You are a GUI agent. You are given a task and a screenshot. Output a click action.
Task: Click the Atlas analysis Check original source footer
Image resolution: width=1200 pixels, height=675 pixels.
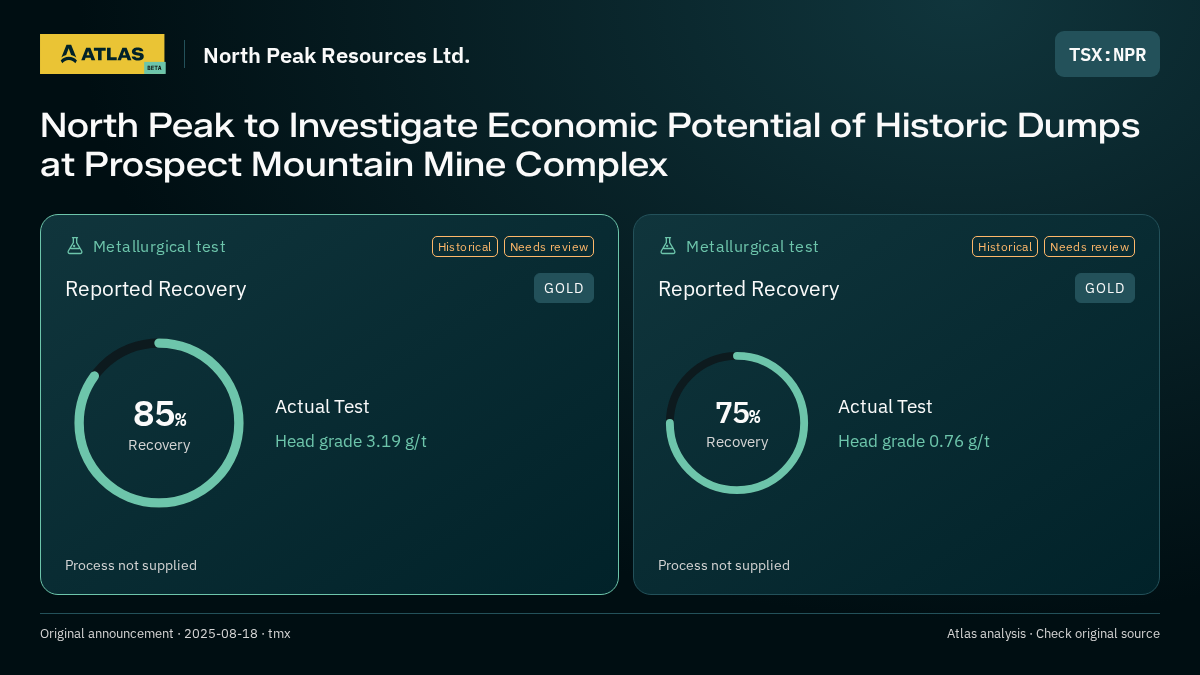coord(1053,634)
